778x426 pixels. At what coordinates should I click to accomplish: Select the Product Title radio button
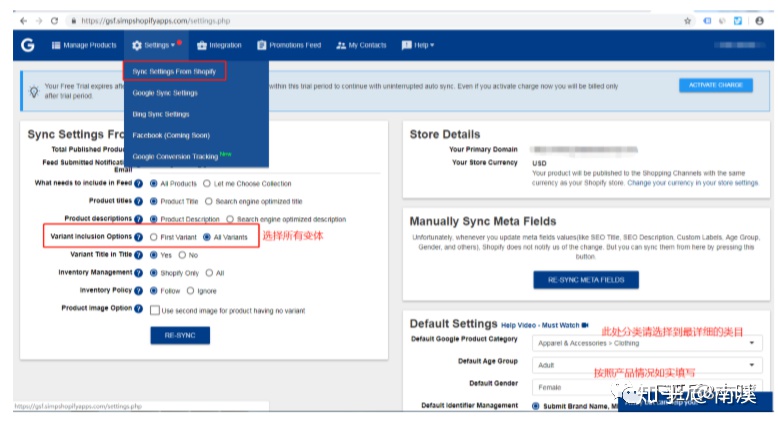[153, 201]
